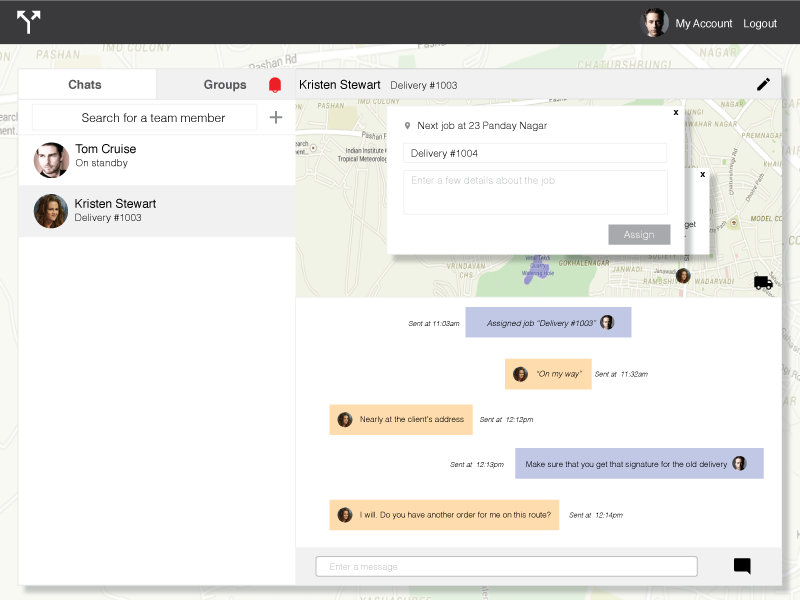The image size is (800, 600).
Task: Click the send message chat icon
Action: [x=742, y=566]
